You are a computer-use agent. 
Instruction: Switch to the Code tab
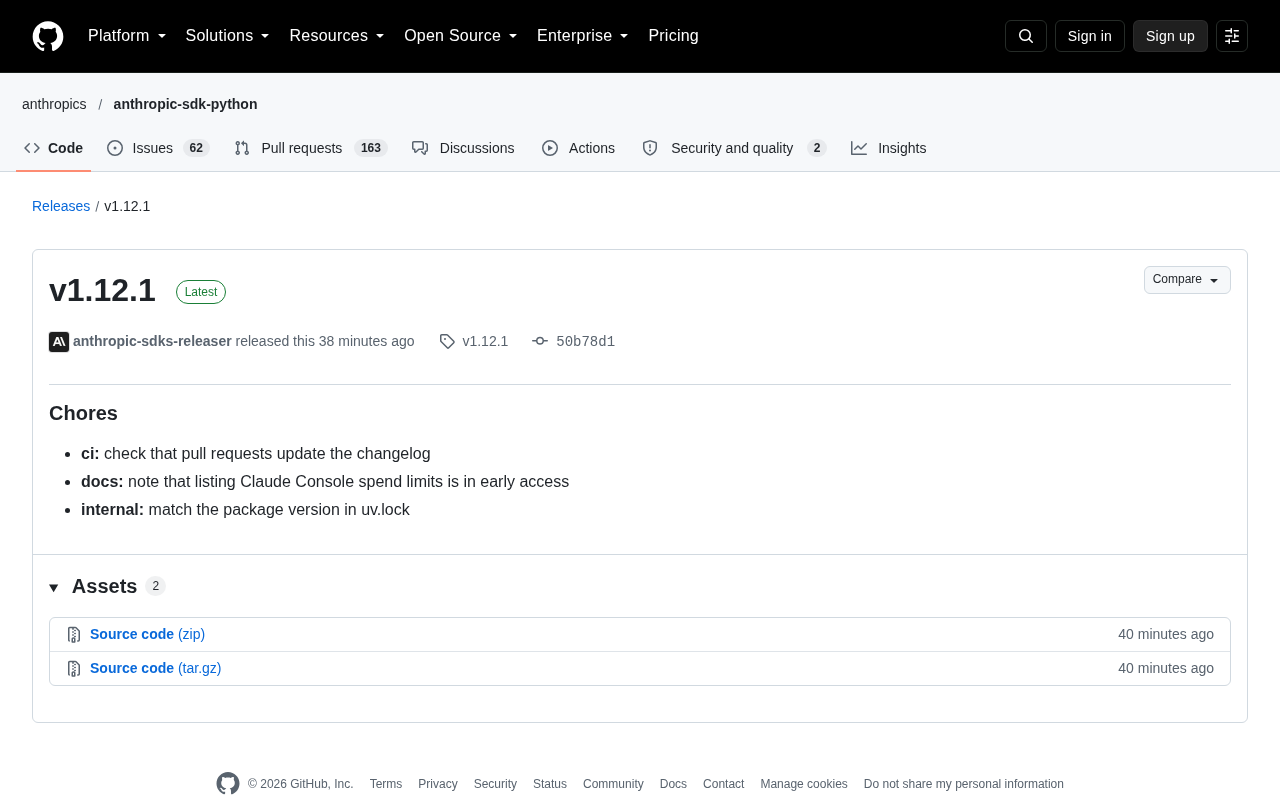tap(54, 148)
